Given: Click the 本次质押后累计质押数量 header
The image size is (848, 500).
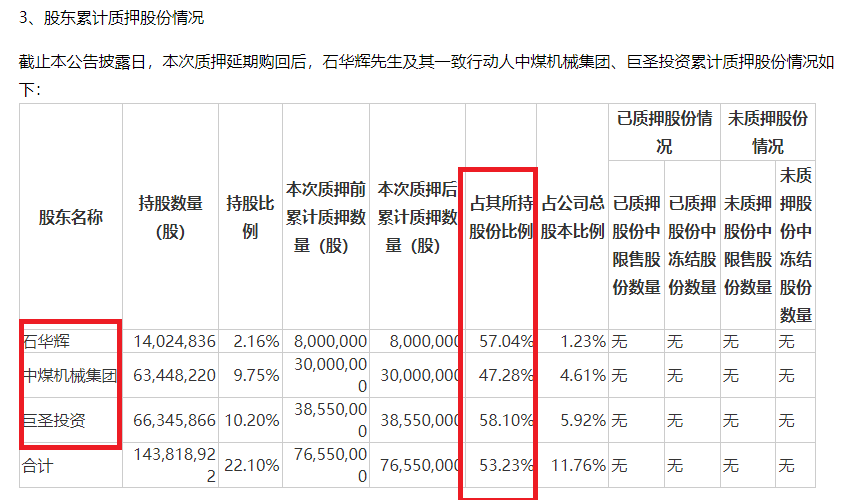Looking at the screenshot, I should [418, 217].
